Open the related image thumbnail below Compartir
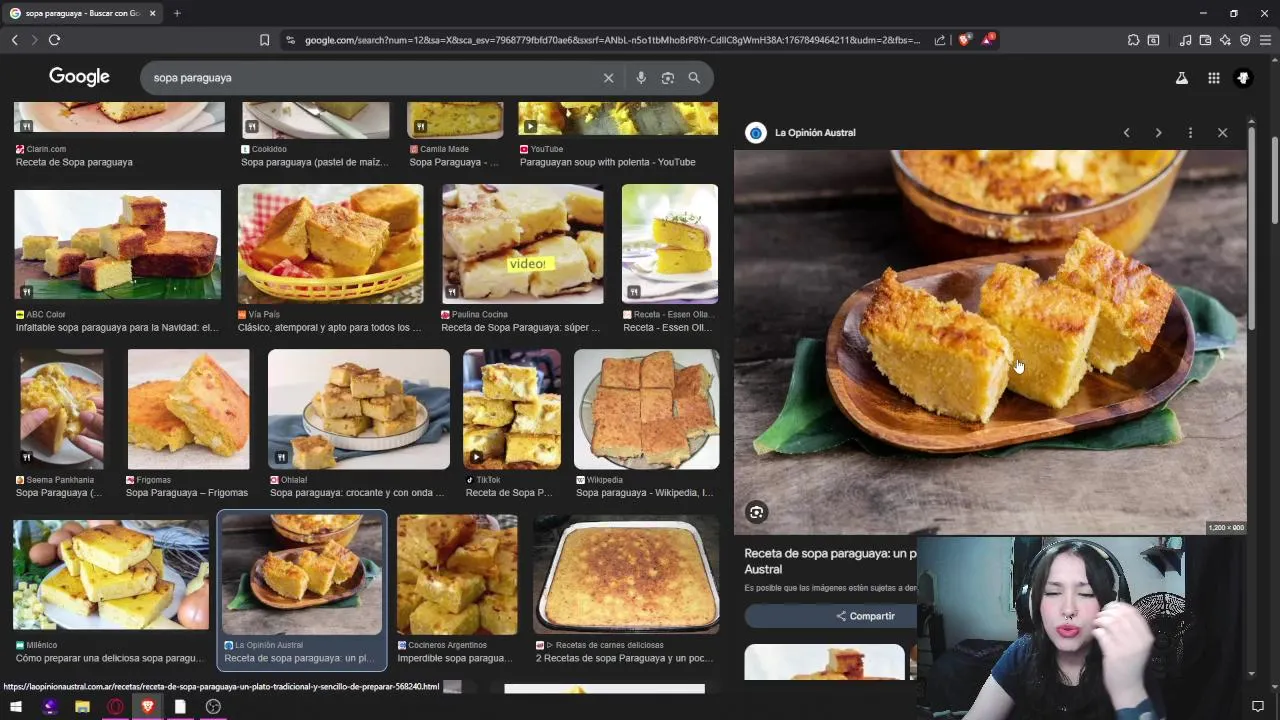 [x=824, y=662]
